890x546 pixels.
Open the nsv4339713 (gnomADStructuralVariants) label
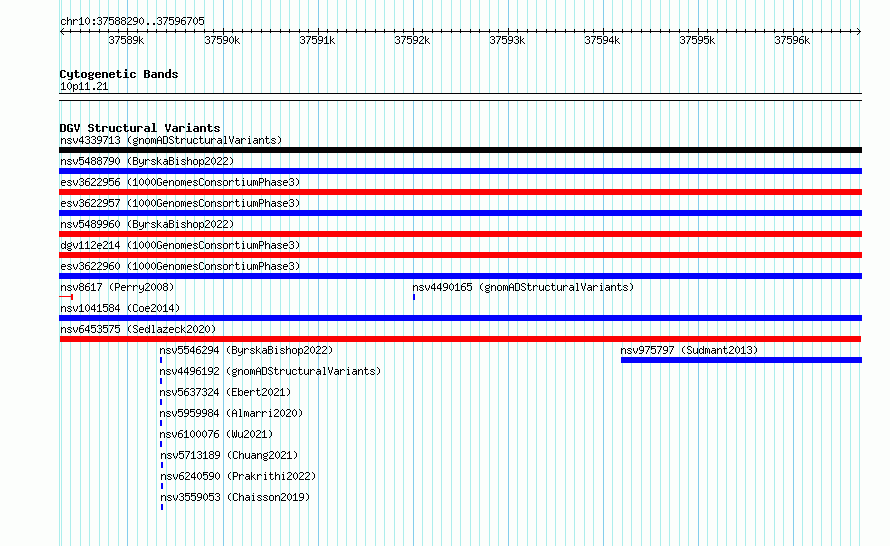(x=171, y=140)
